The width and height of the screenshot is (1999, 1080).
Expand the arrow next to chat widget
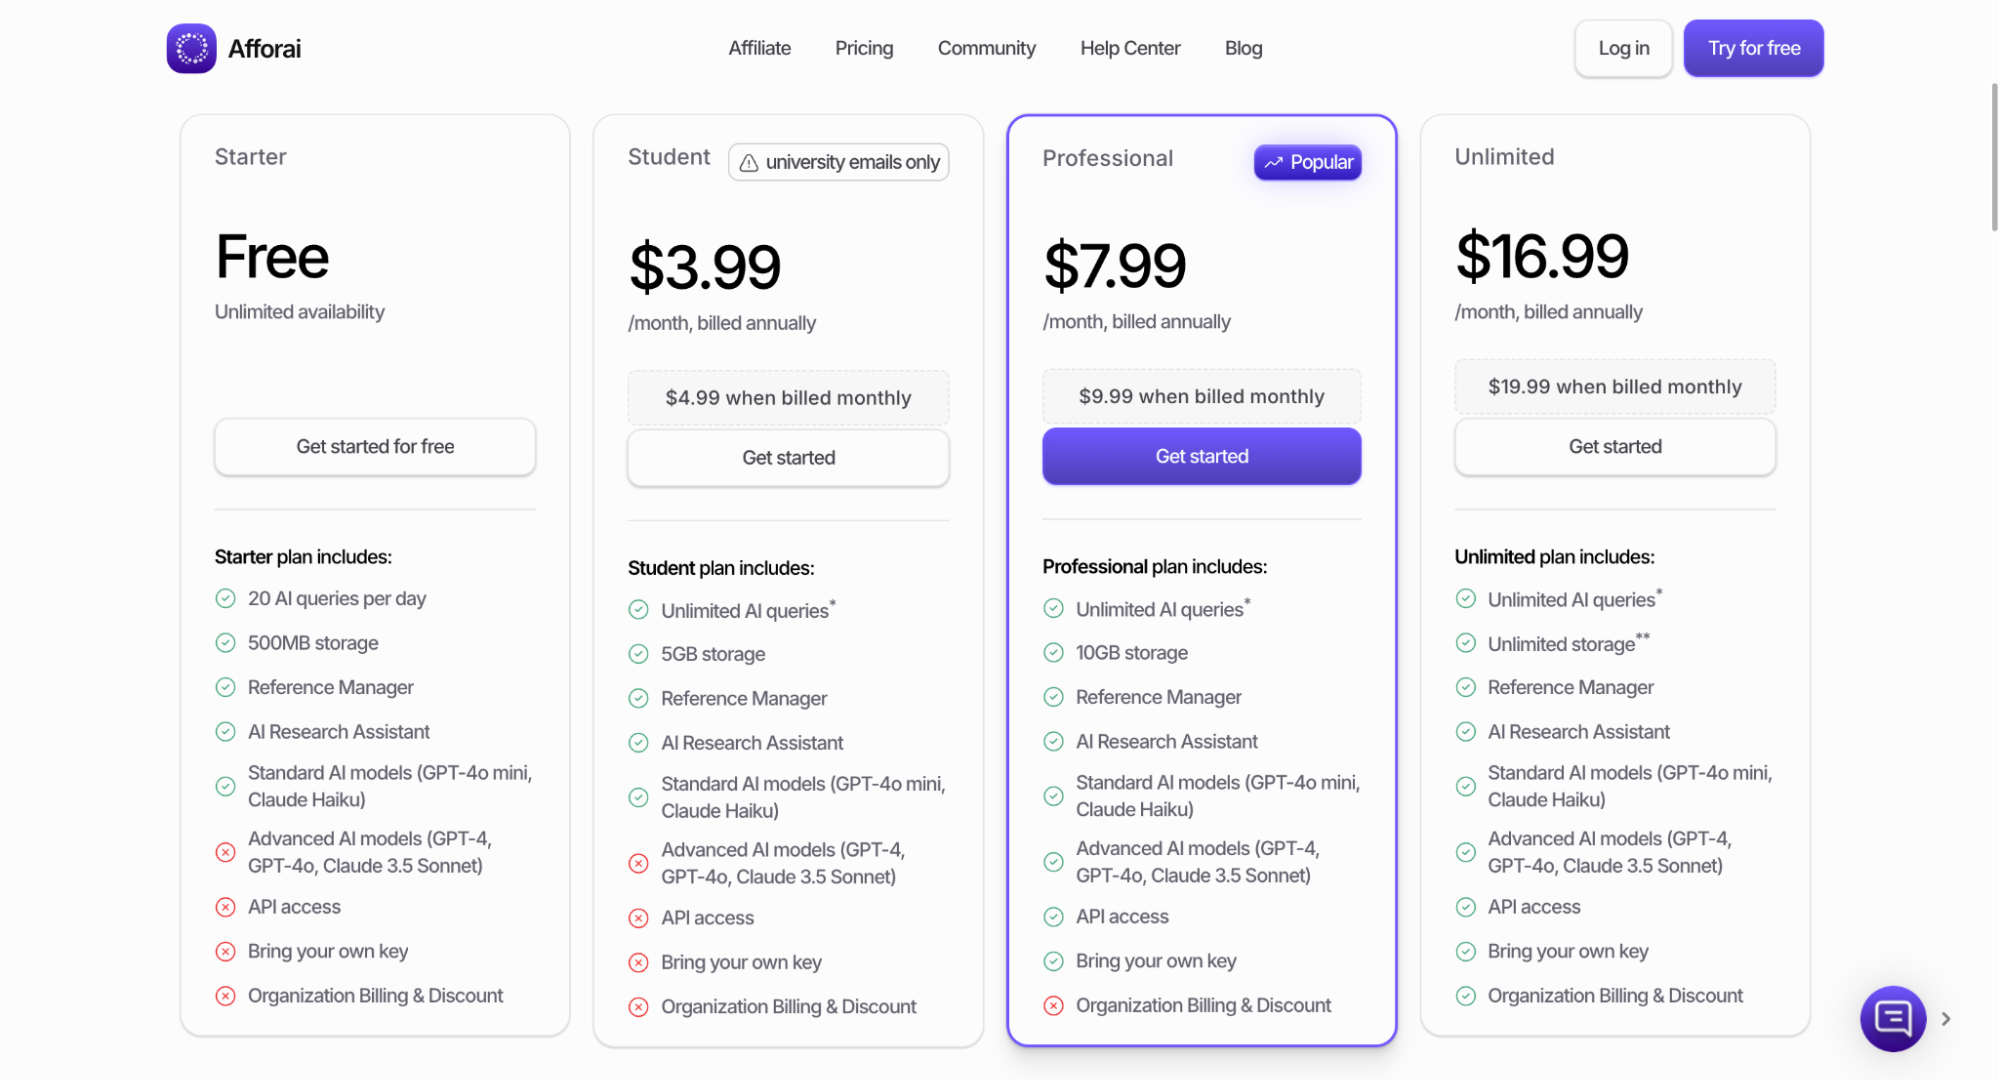coord(1946,1019)
